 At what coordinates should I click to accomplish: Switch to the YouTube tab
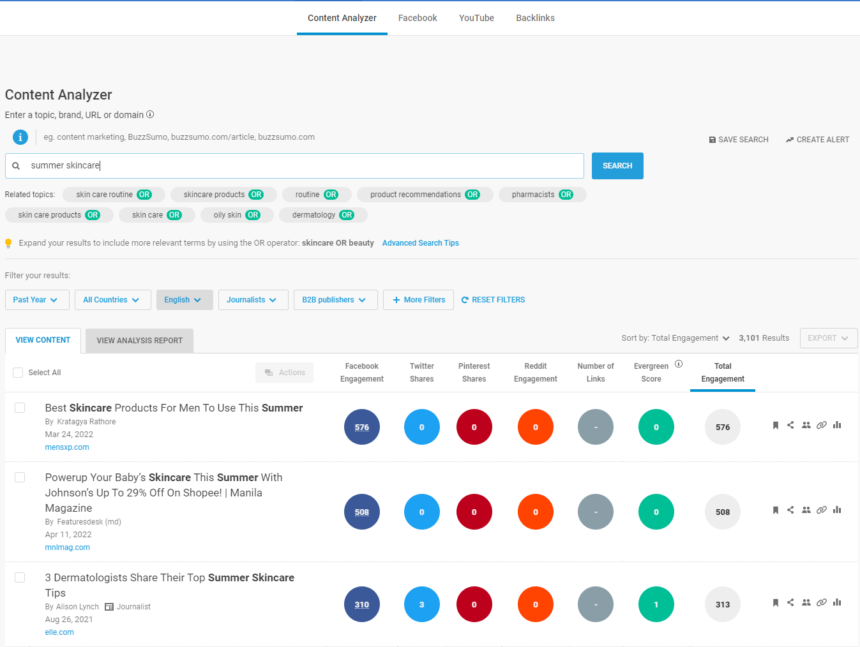point(476,17)
